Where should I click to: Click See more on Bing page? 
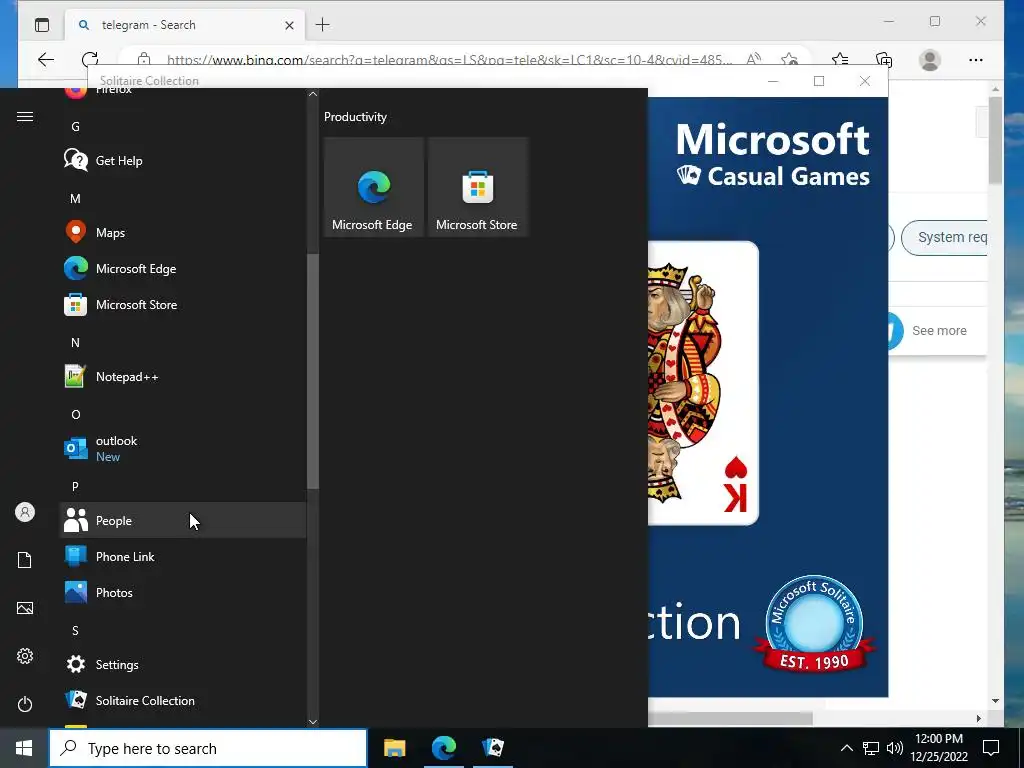point(939,330)
